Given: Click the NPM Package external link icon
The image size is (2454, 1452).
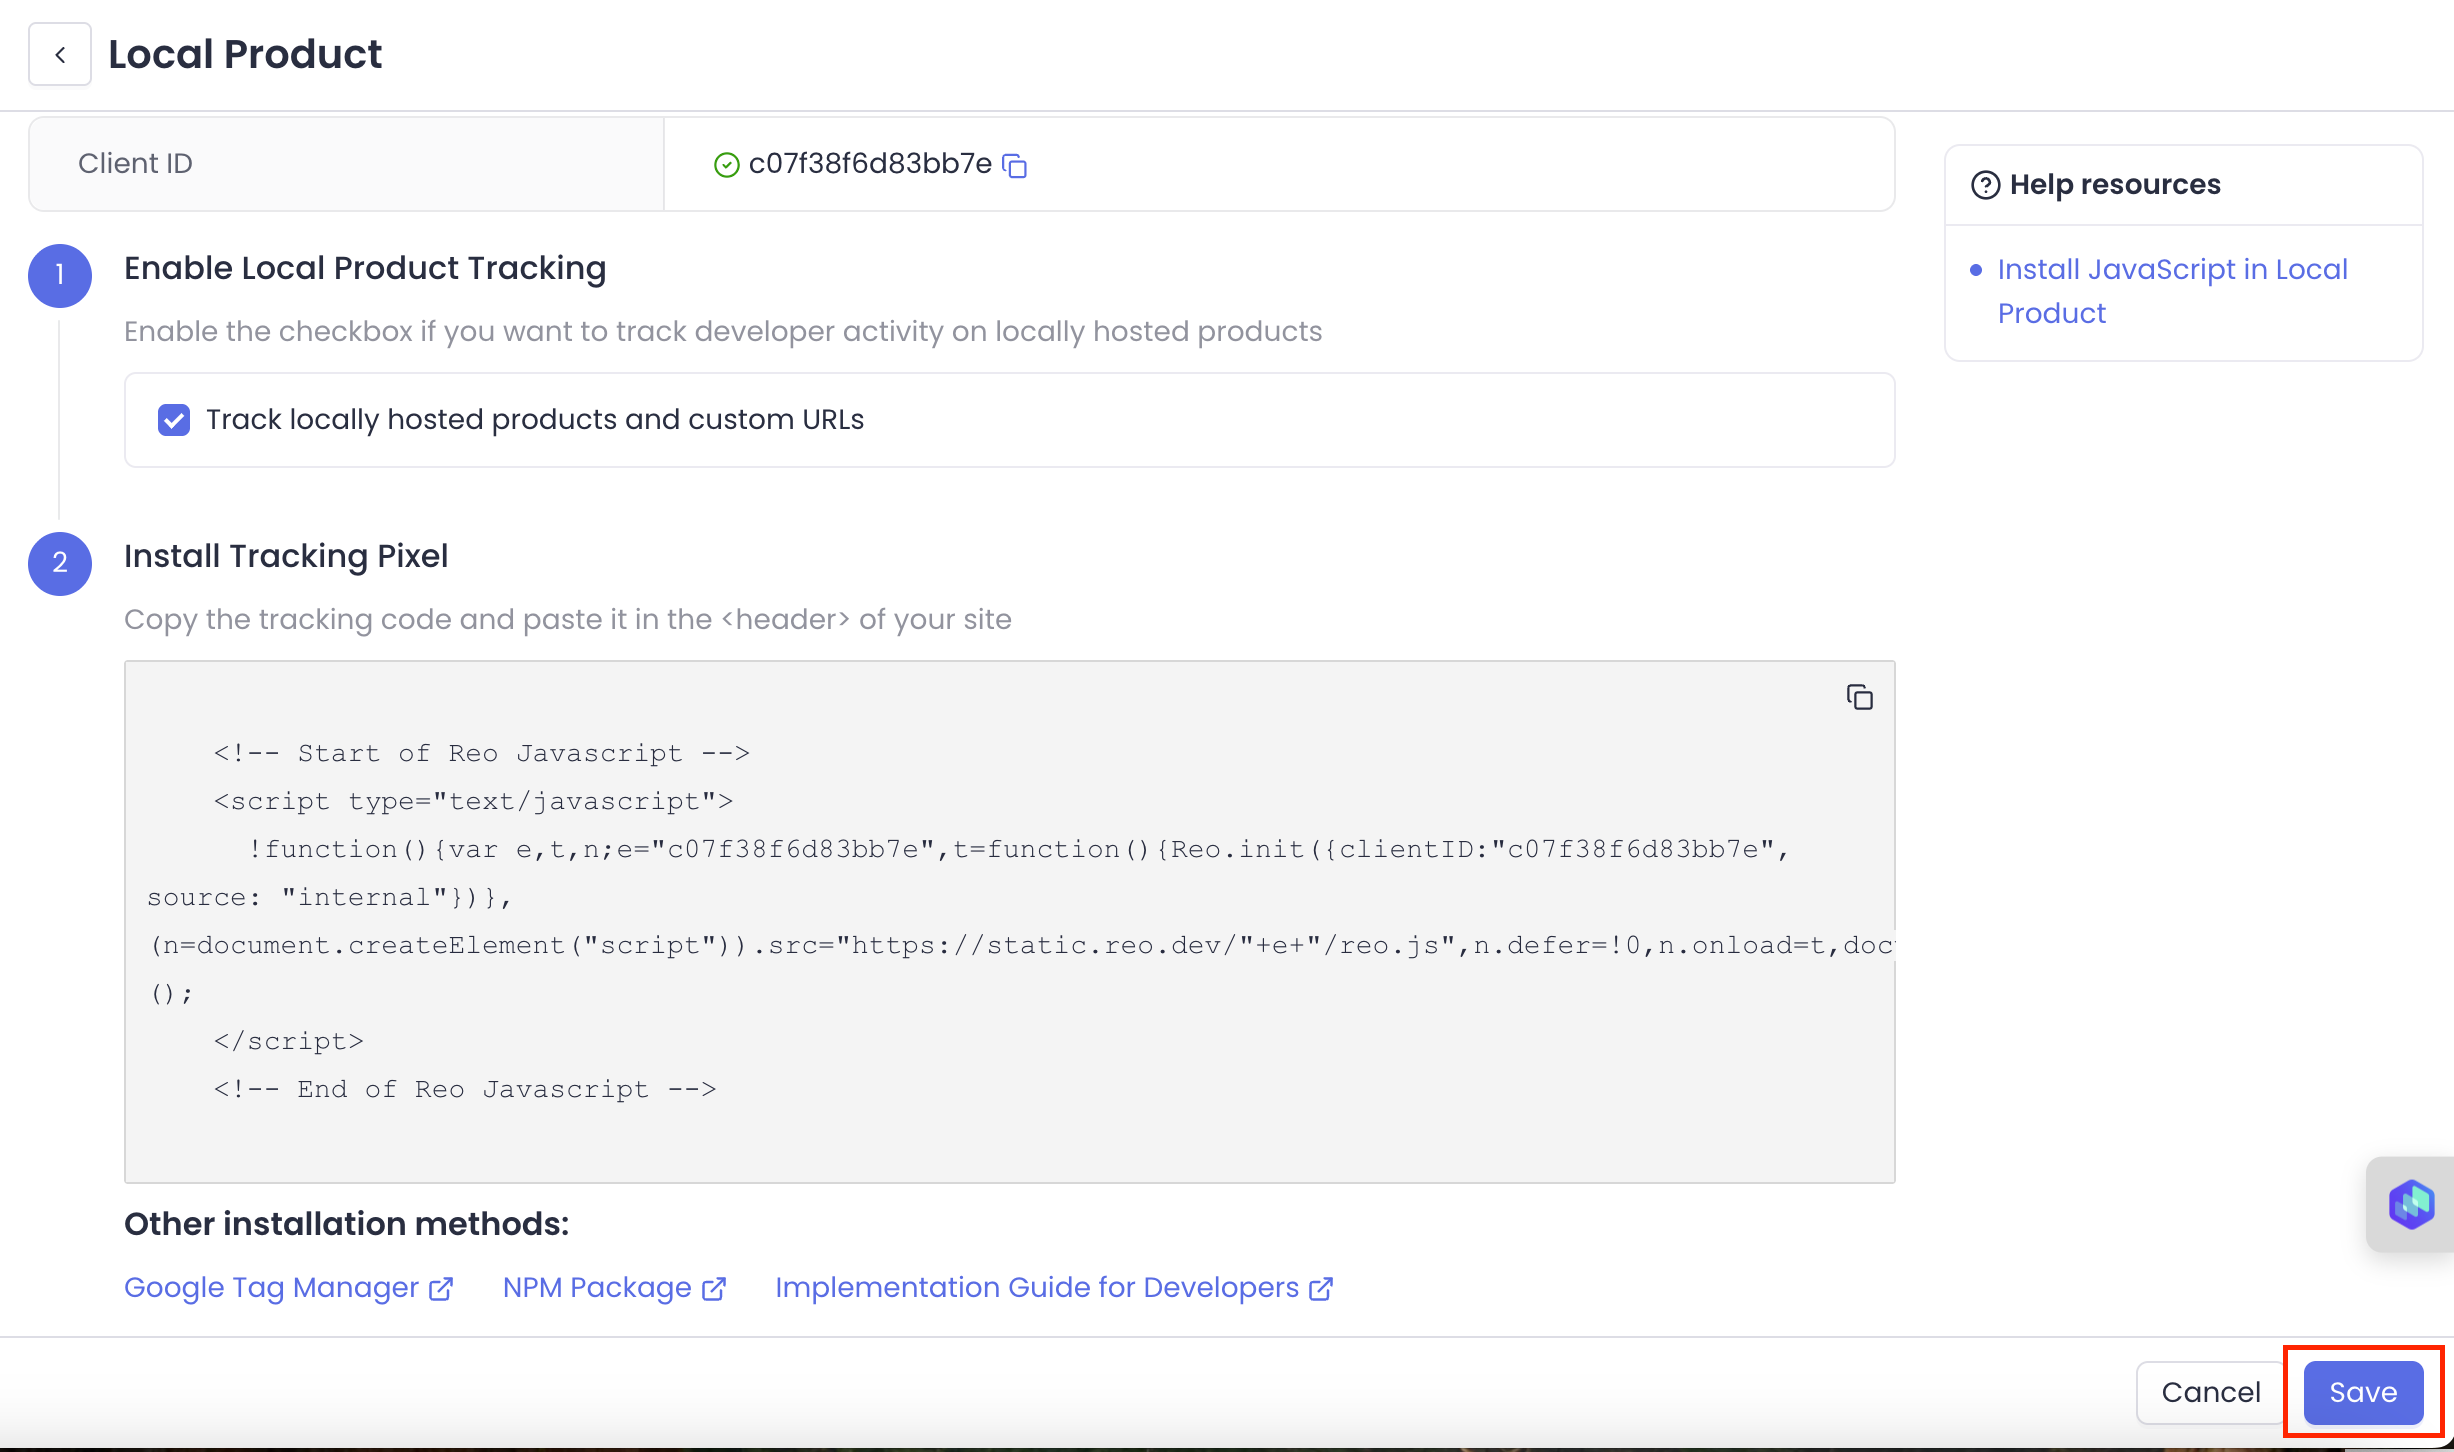Looking at the screenshot, I should tap(714, 1289).
